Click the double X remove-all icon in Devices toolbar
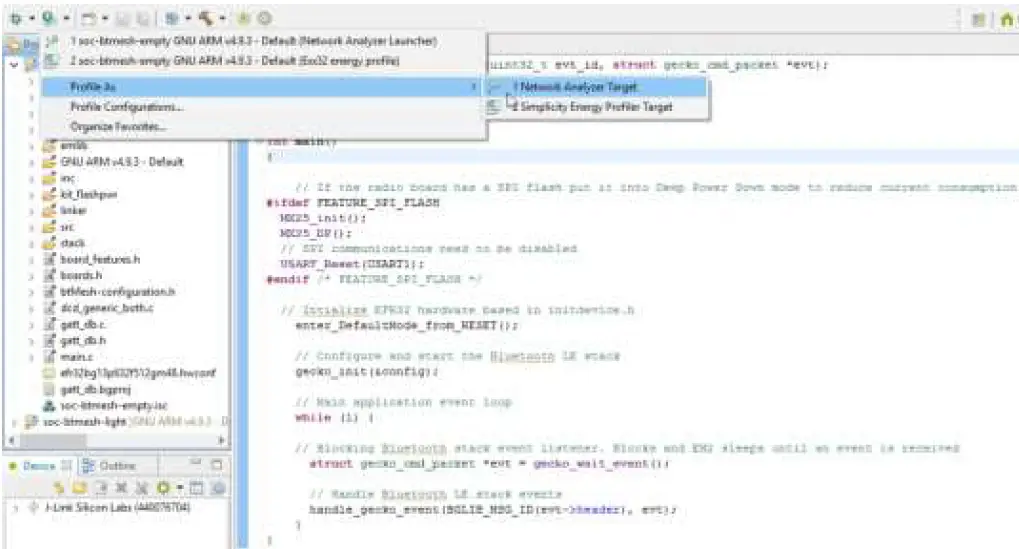This screenshot has height=549, width=1019. click(x=142, y=487)
